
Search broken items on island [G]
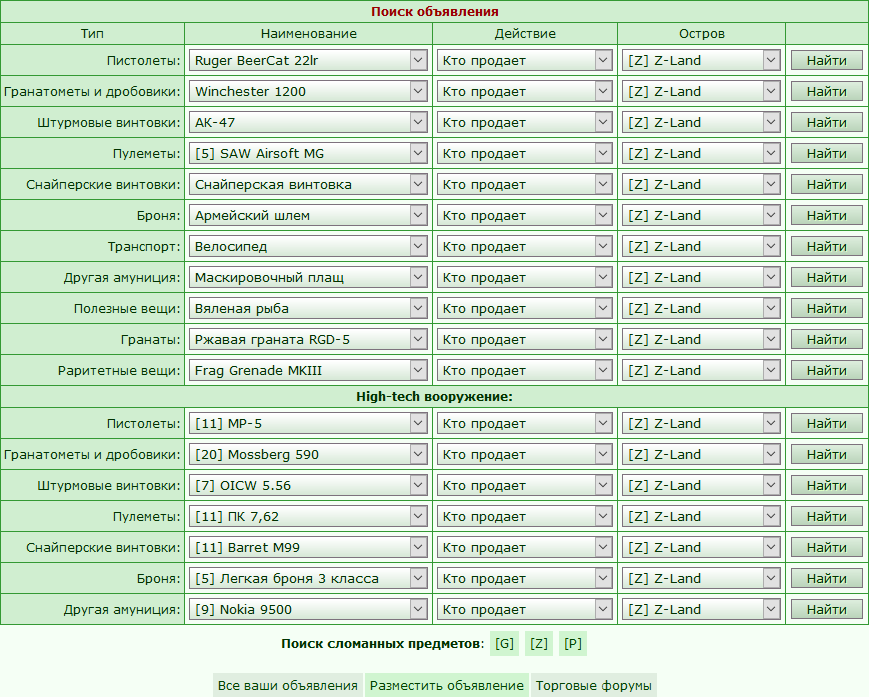(x=505, y=643)
